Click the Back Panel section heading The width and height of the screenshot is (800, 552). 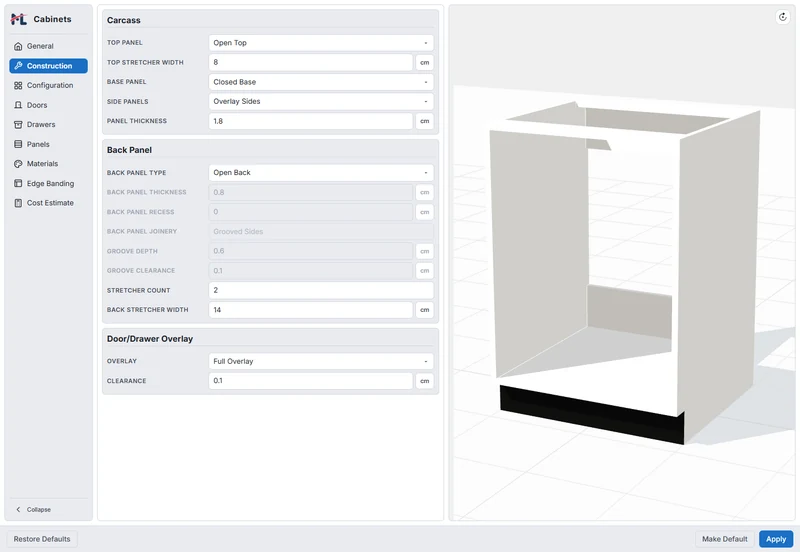pyautogui.click(x=129, y=150)
